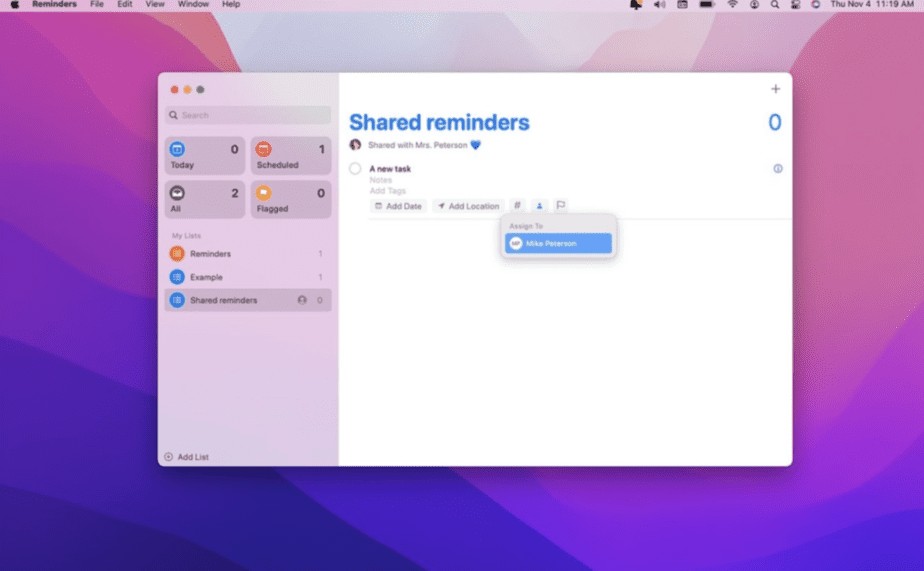Click the user account menu bar icon

click(754, 5)
